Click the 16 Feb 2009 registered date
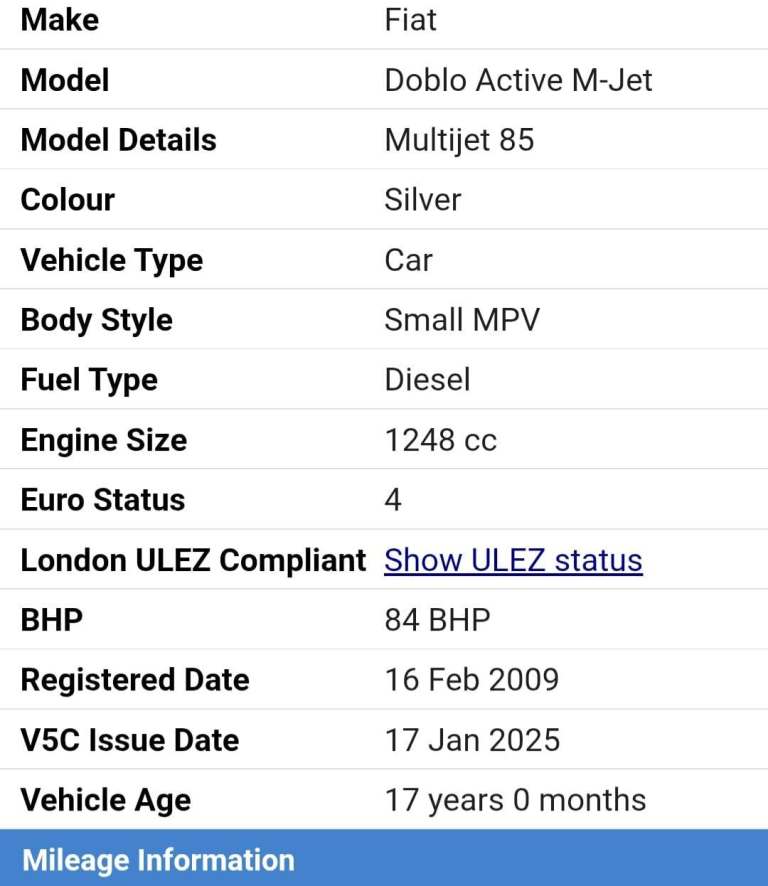 [471, 680]
